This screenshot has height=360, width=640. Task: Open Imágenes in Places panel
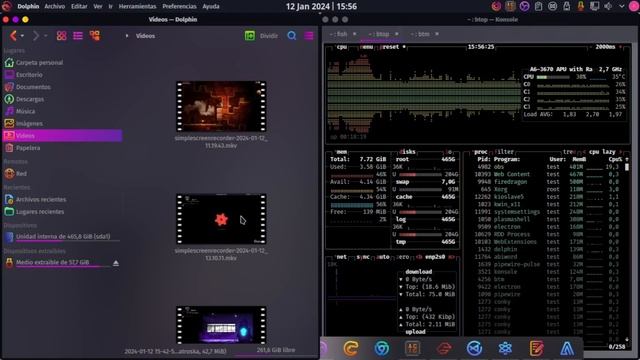coord(62,123)
